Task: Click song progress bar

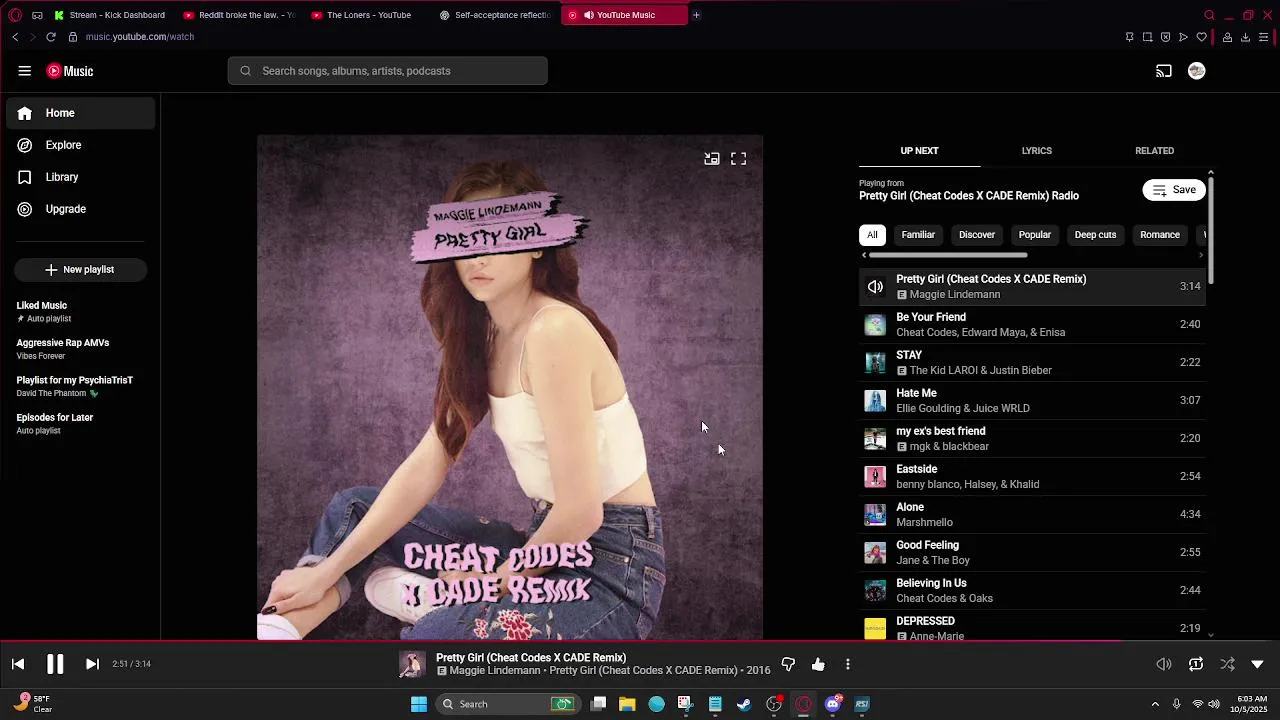Action: [640, 641]
